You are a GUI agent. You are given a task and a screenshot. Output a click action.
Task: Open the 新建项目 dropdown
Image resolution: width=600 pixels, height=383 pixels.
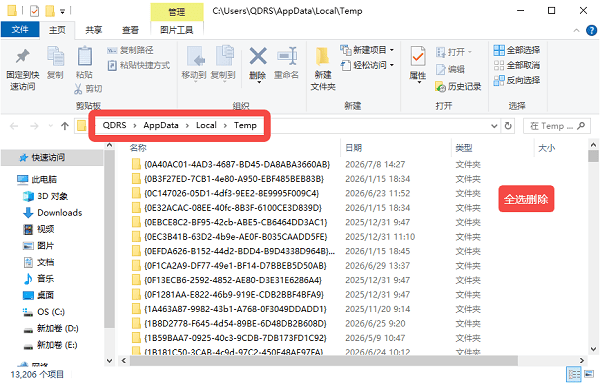[x=367, y=50]
